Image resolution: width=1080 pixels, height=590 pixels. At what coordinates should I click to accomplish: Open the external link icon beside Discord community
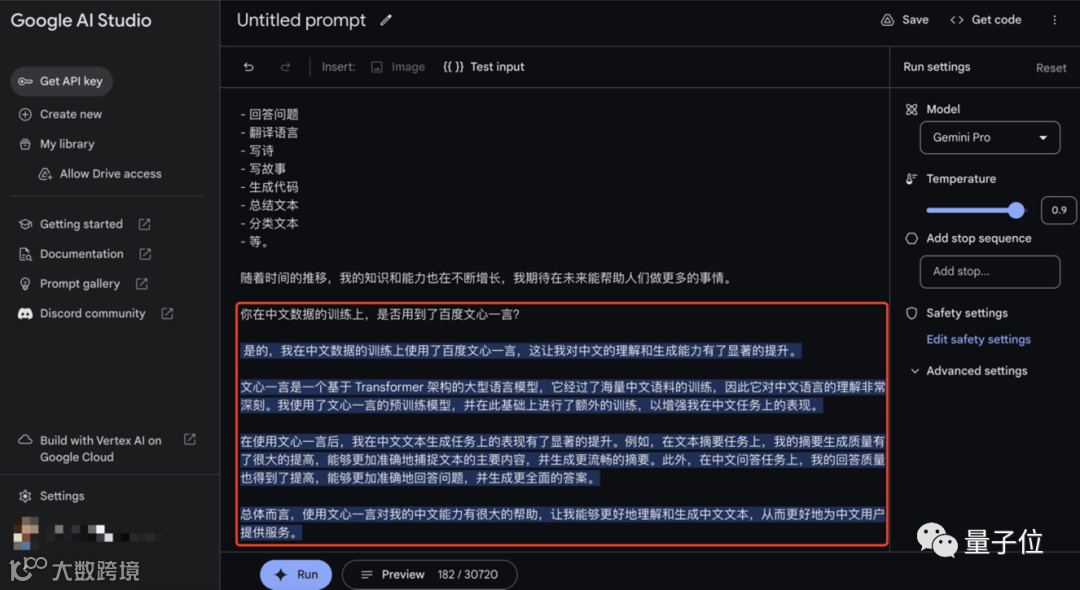[167, 313]
